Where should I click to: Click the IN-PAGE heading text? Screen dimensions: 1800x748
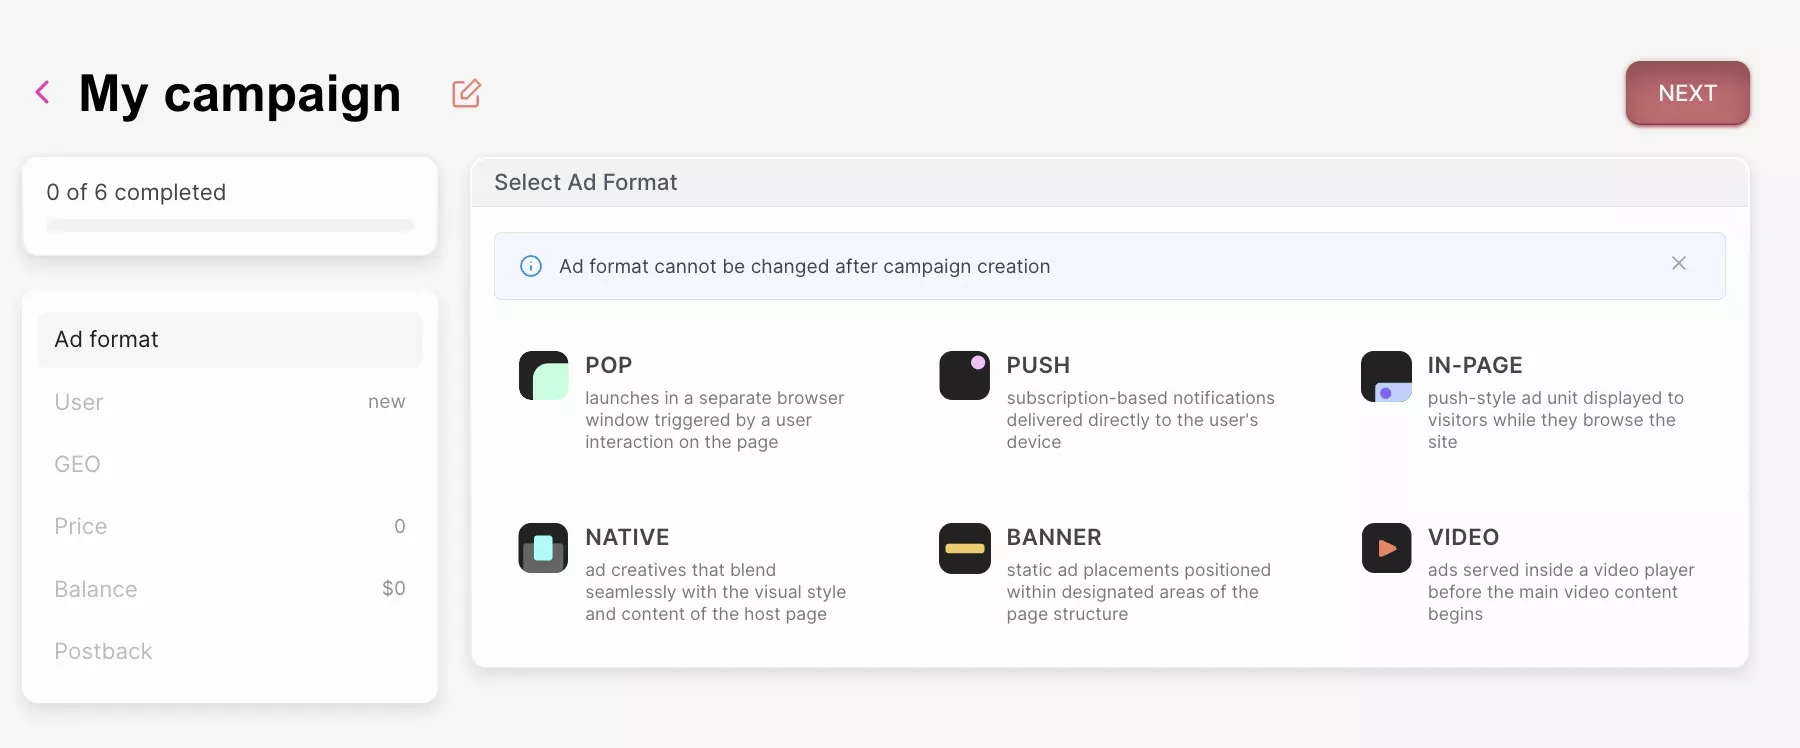pyautogui.click(x=1475, y=365)
